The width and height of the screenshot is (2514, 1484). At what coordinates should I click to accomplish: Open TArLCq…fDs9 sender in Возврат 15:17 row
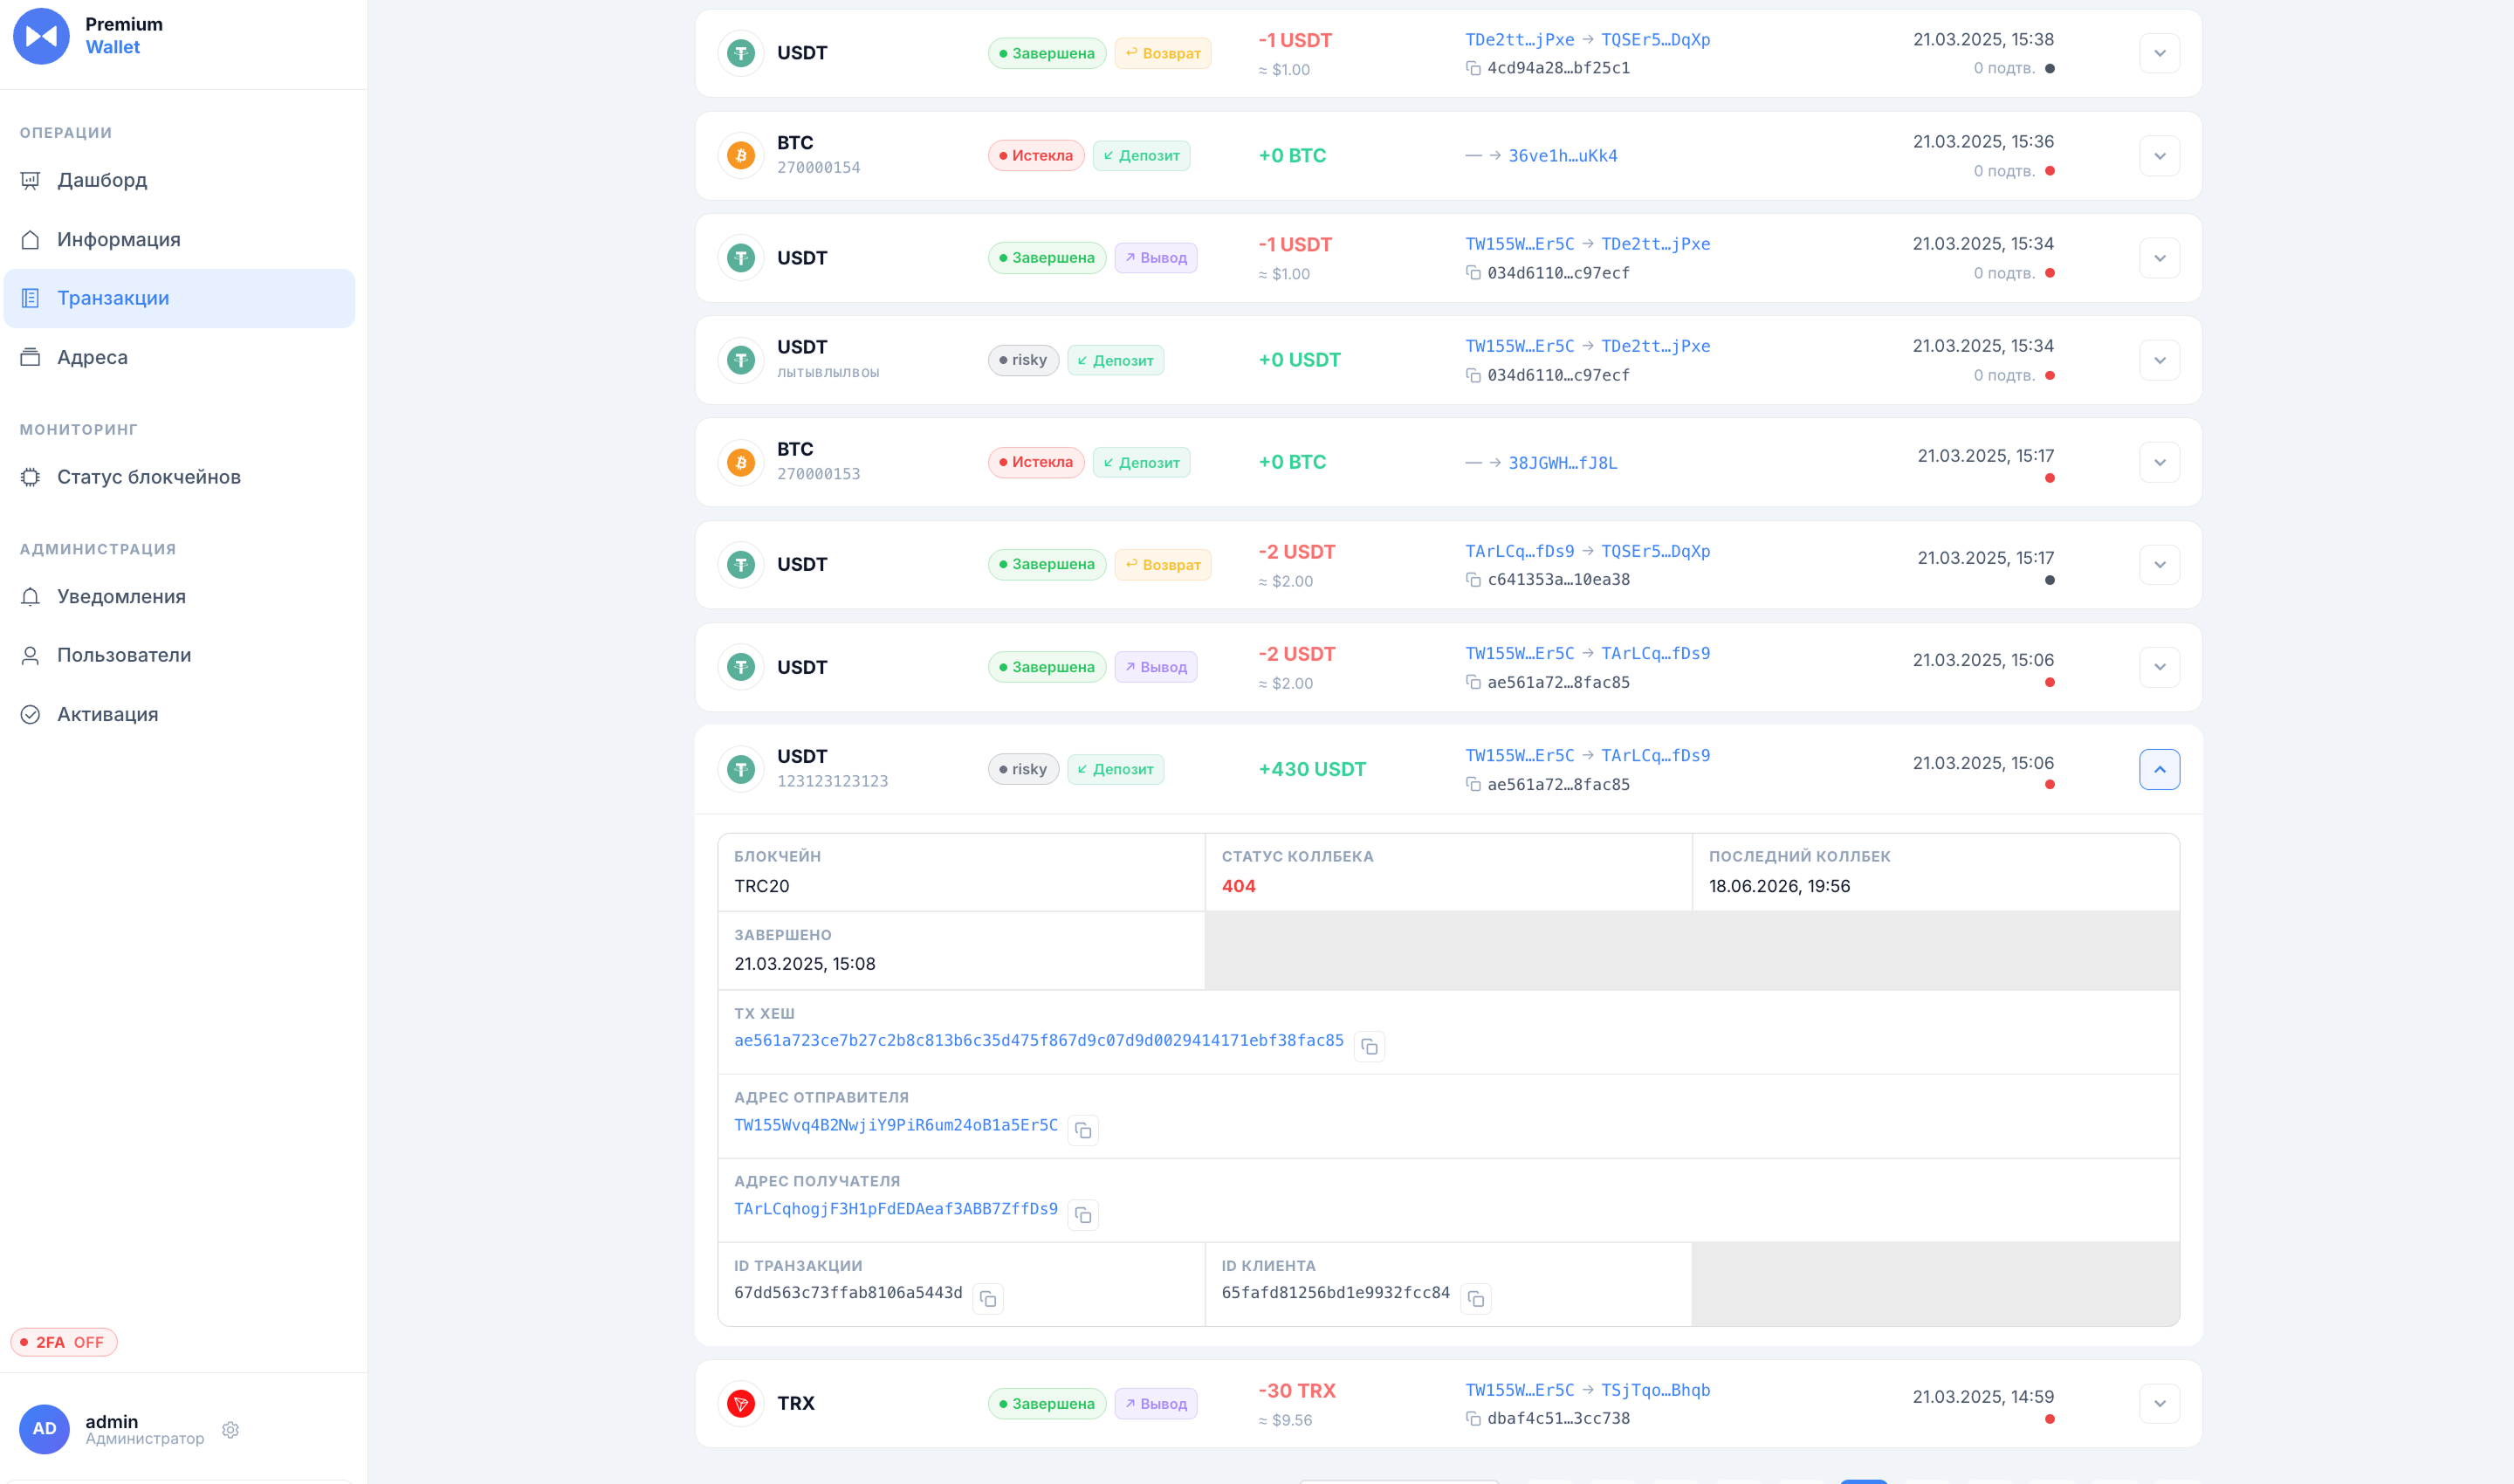(x=1520, y=551)
